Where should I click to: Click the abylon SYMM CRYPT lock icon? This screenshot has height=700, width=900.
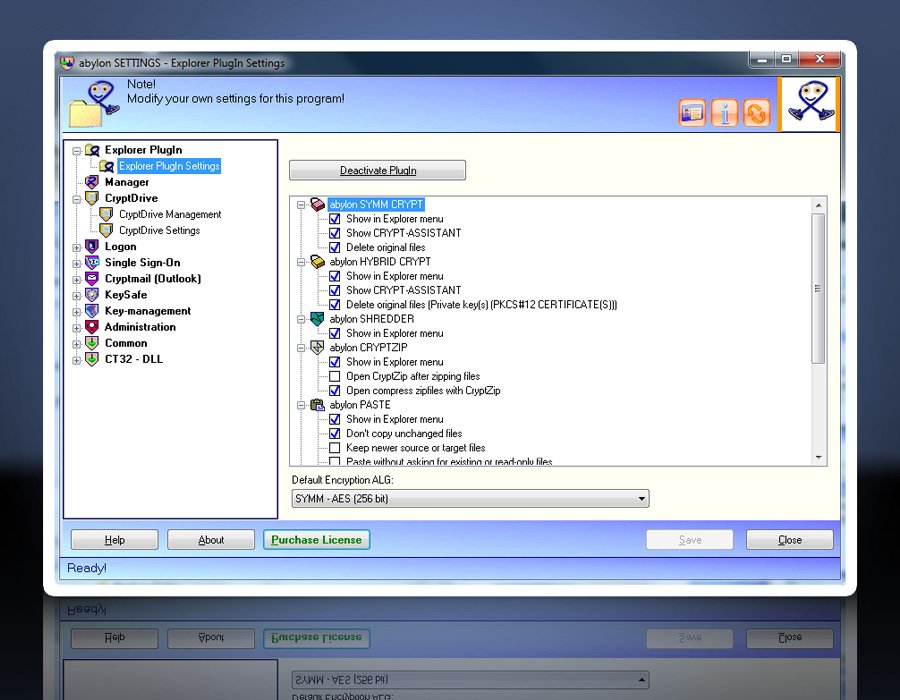point(317,204)
